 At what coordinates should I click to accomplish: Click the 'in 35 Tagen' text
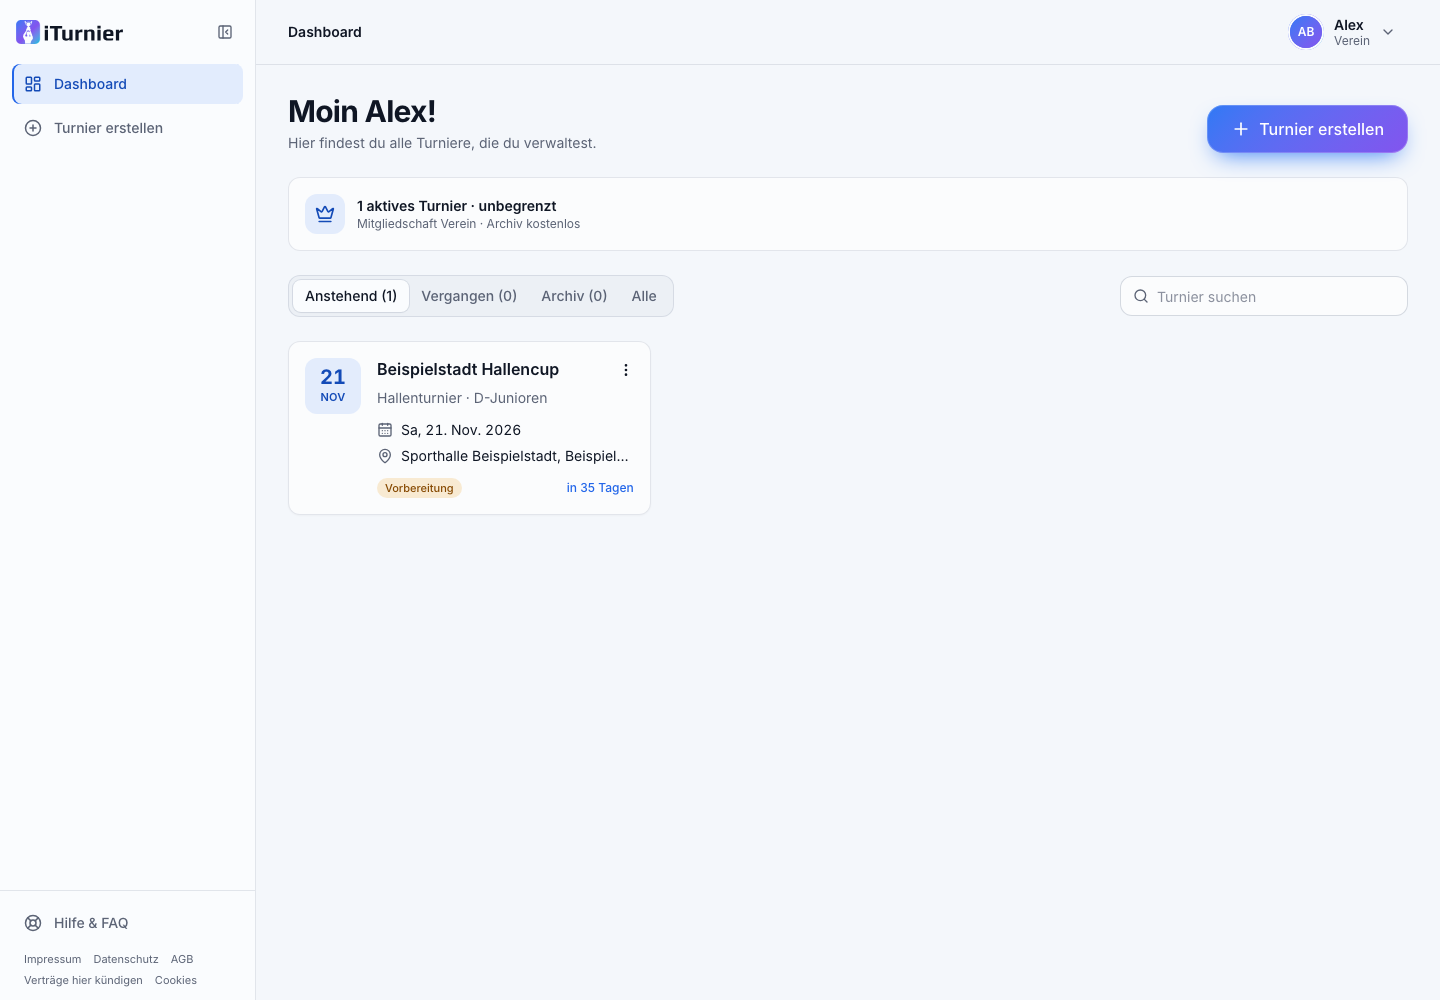click(x=600, y=488)
